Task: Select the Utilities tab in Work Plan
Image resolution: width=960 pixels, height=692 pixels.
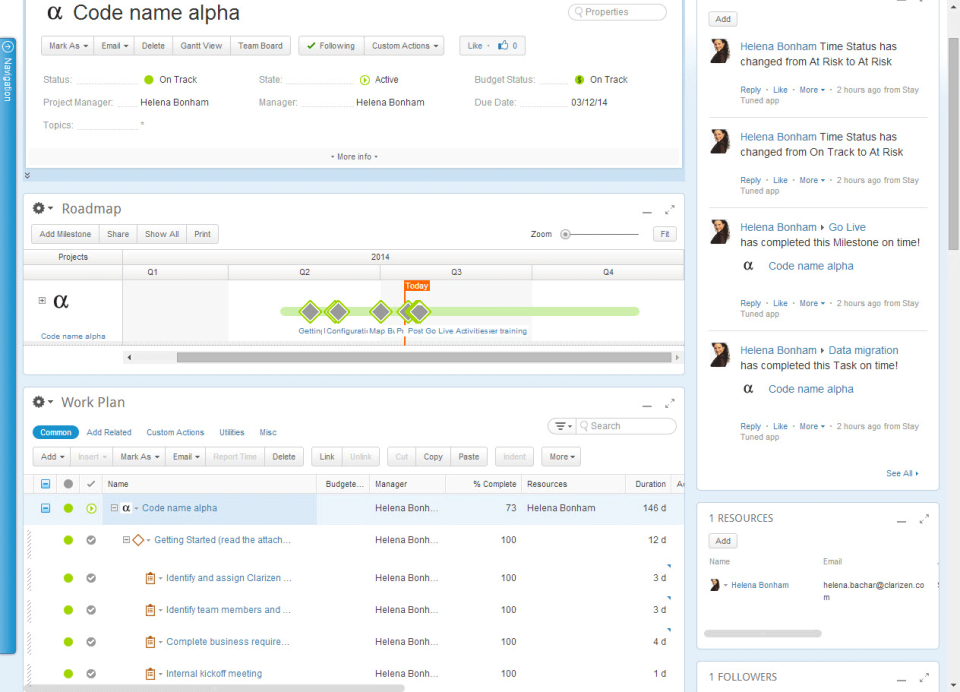Action: click(x=231, y=432)
